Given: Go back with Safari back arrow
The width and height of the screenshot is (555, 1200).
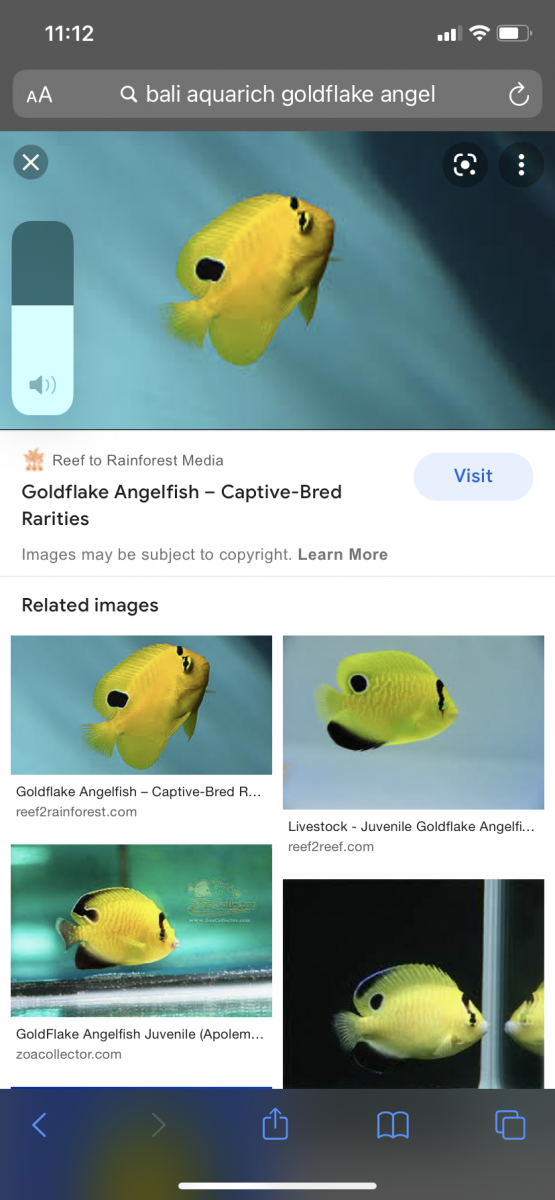Looking at the screenshot, I should click(39, 1125).
